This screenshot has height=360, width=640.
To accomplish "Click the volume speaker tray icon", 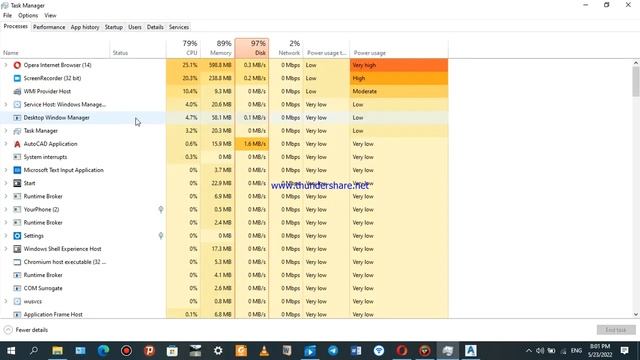I will point(540,351).
